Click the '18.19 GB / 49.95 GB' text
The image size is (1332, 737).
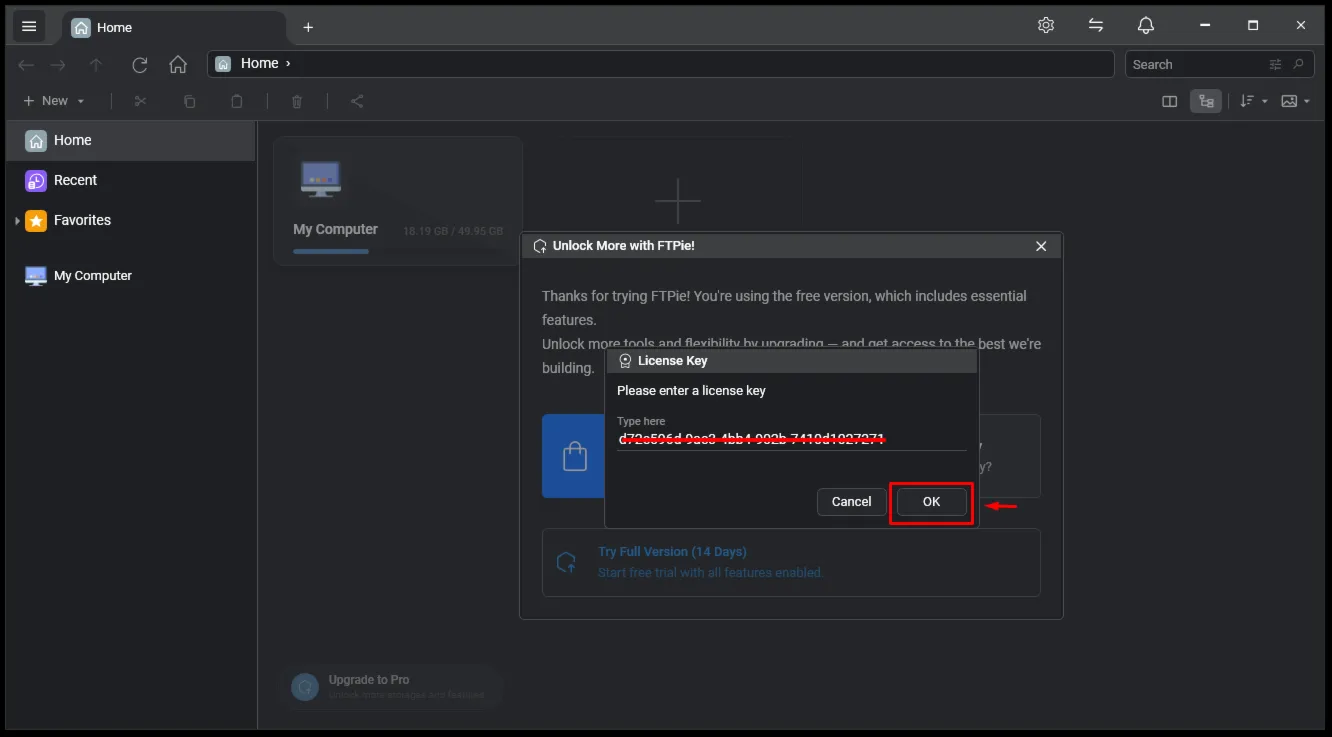453,231
